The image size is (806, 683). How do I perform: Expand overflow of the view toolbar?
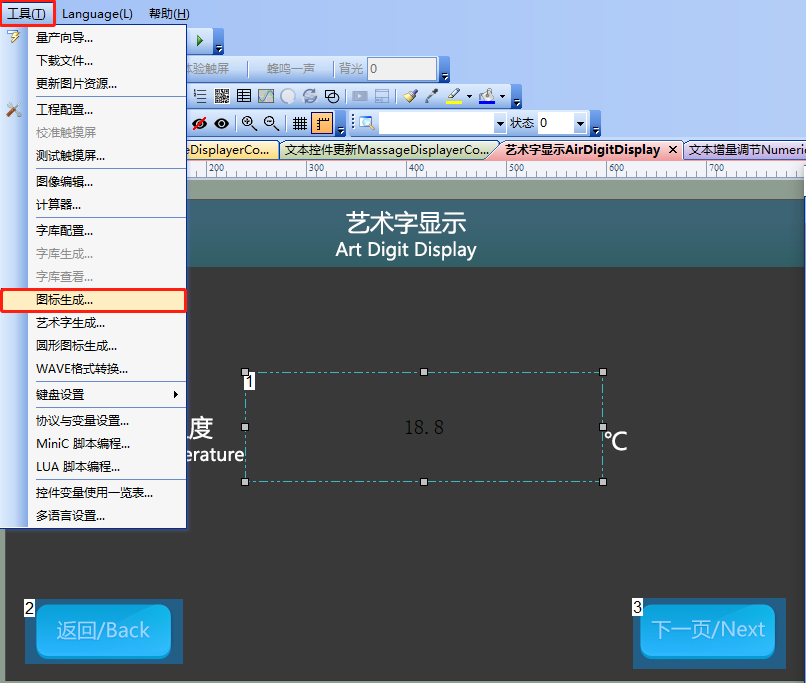click(x=341, y=124)
